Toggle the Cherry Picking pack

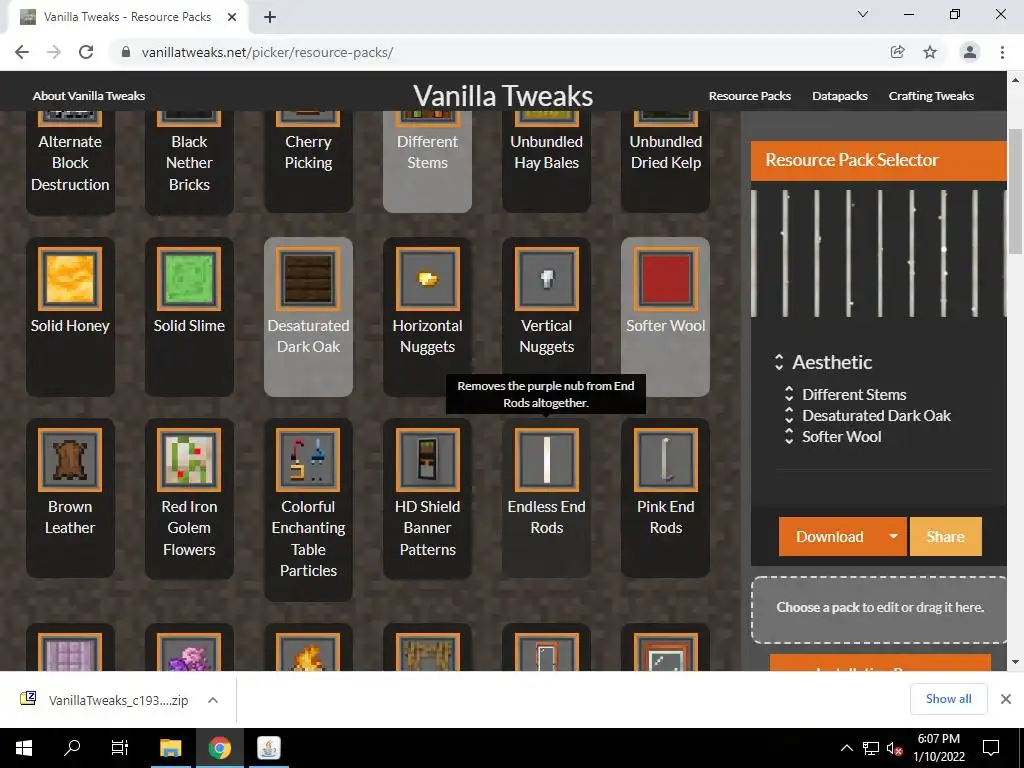(x=308, y=161)
